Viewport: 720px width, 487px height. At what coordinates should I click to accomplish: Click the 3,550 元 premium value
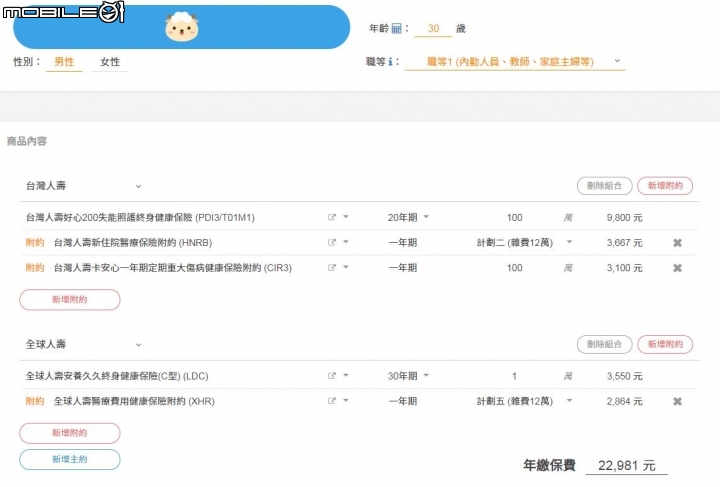click(624, 376)
